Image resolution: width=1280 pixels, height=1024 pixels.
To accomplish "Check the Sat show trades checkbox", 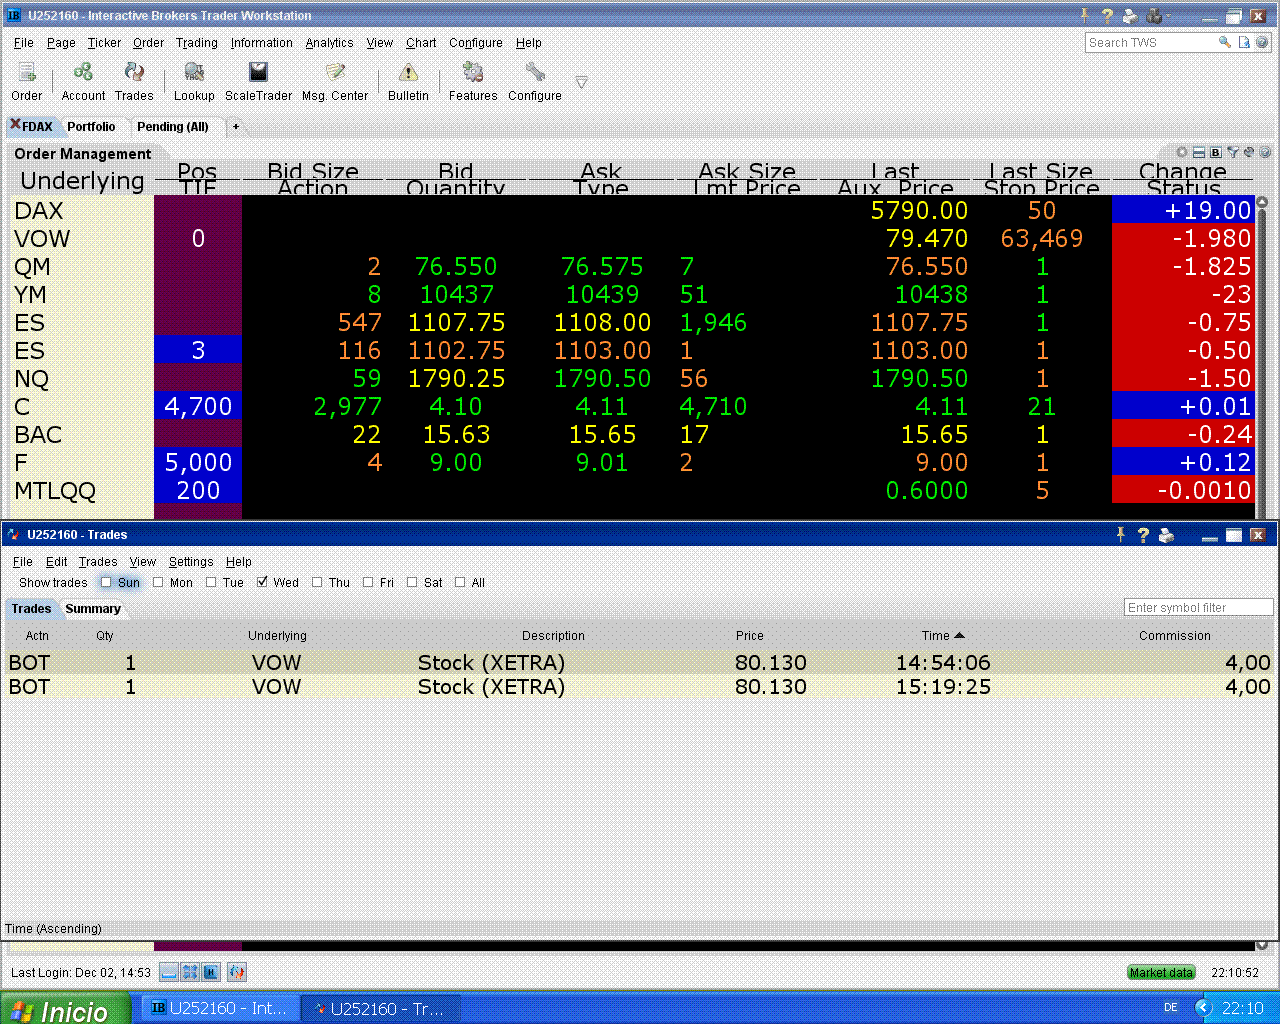I will coord(412,582).
